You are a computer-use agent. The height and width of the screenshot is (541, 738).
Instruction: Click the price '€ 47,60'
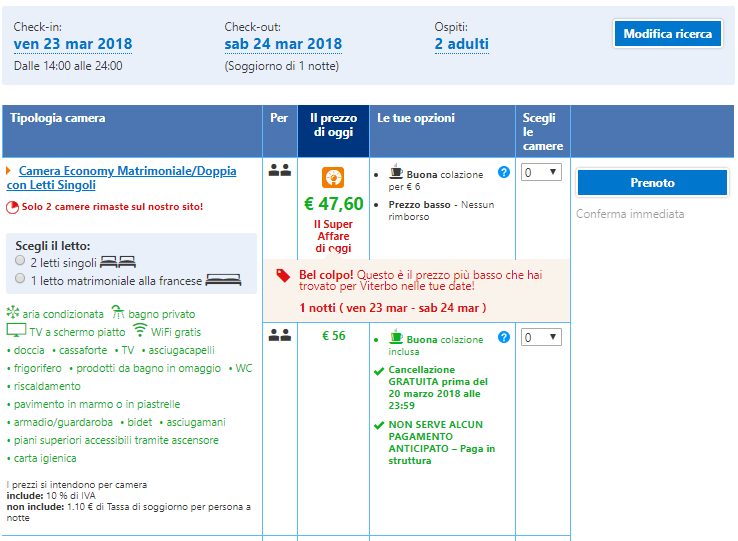(x=333, y=204)
